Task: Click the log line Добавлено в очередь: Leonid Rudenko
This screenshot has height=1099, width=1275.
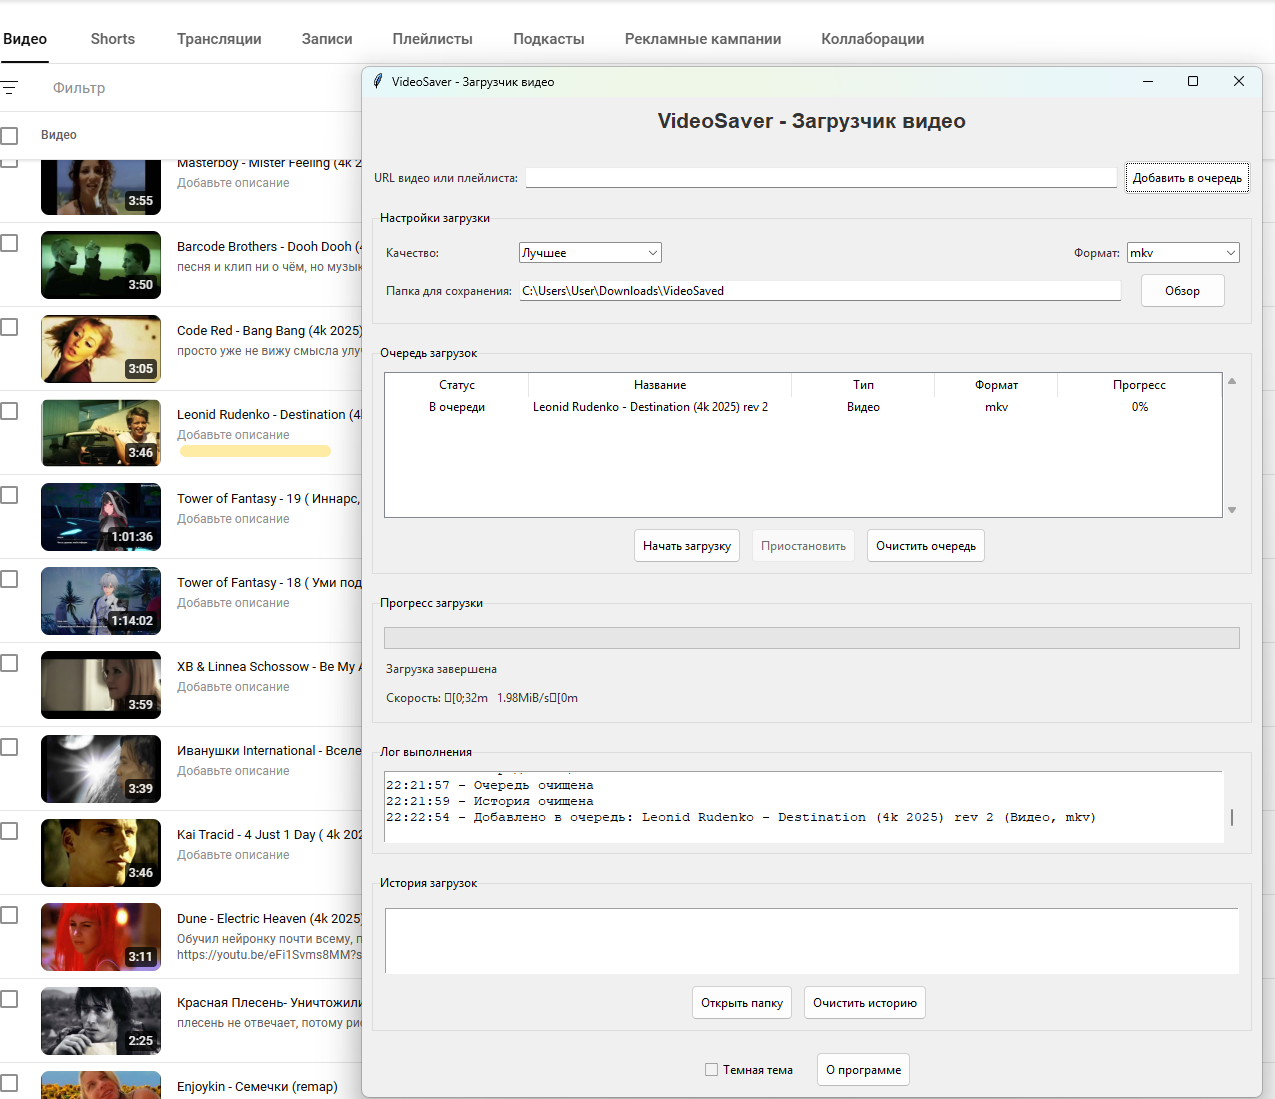Action: click(741, 817)
